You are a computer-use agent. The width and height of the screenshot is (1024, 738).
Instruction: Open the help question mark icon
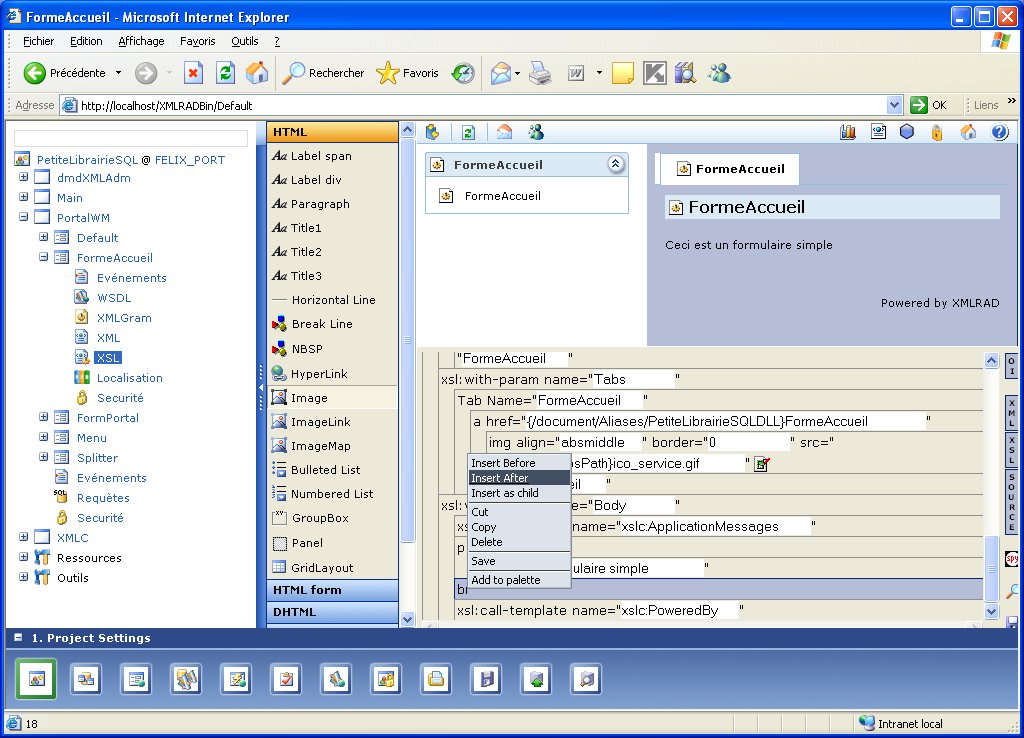pyautogui.click(x=999, y=132)
